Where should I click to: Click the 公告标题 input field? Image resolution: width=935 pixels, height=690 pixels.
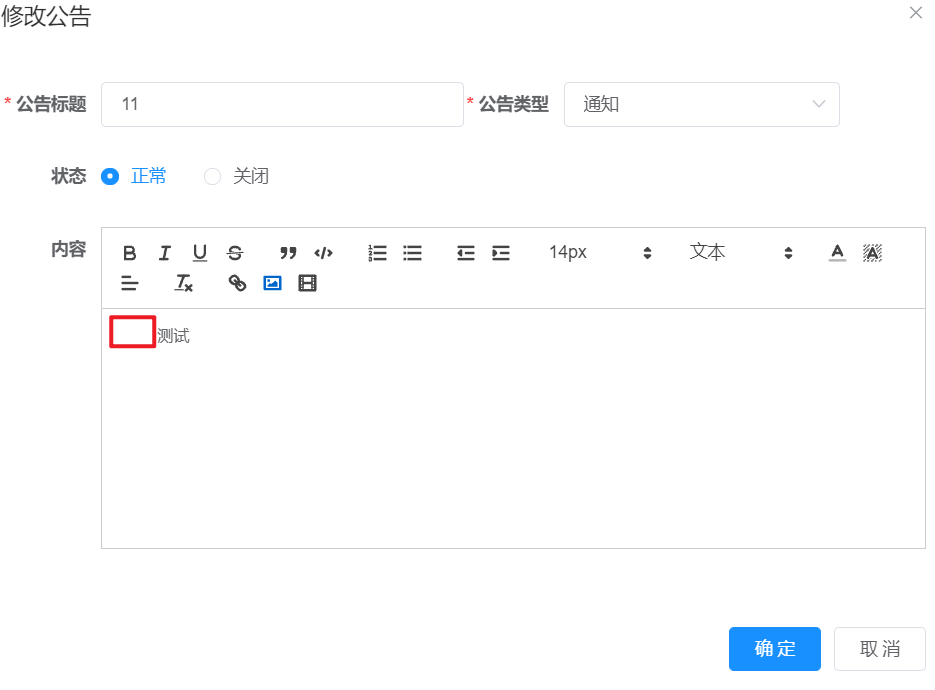282,104
